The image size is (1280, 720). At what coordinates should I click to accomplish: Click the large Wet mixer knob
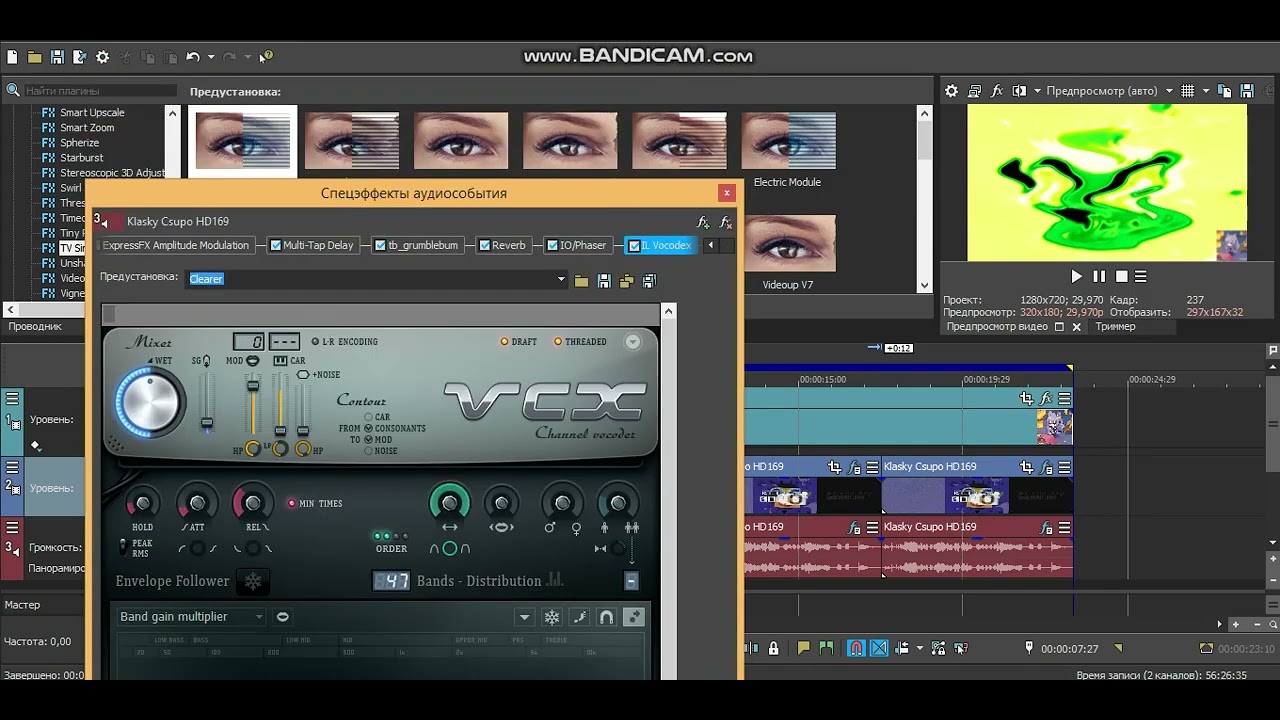tap(149, 403)
